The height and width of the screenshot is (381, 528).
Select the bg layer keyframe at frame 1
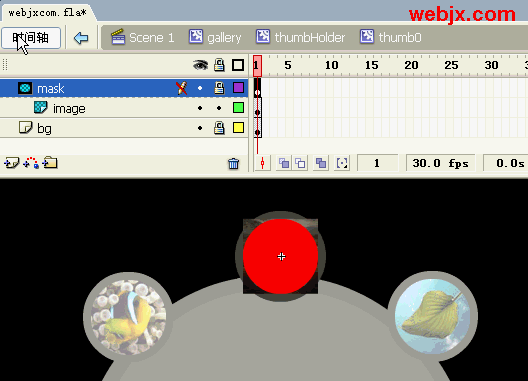[257, 128]
